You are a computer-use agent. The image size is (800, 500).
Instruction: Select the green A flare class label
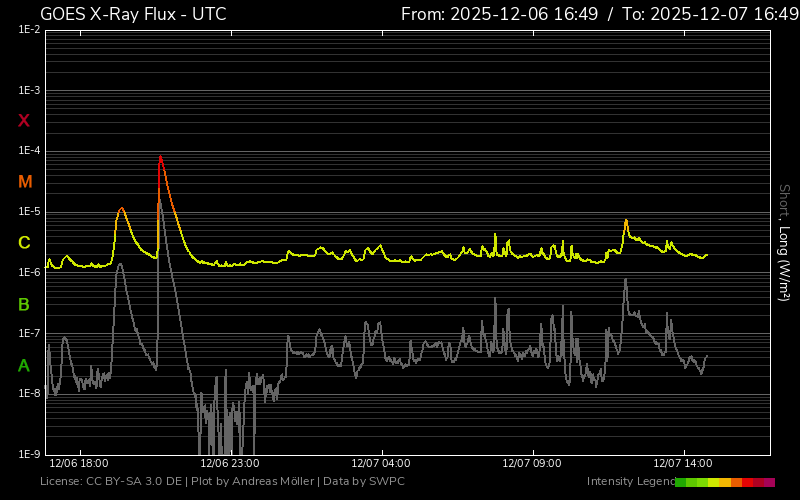pos(24,366)
